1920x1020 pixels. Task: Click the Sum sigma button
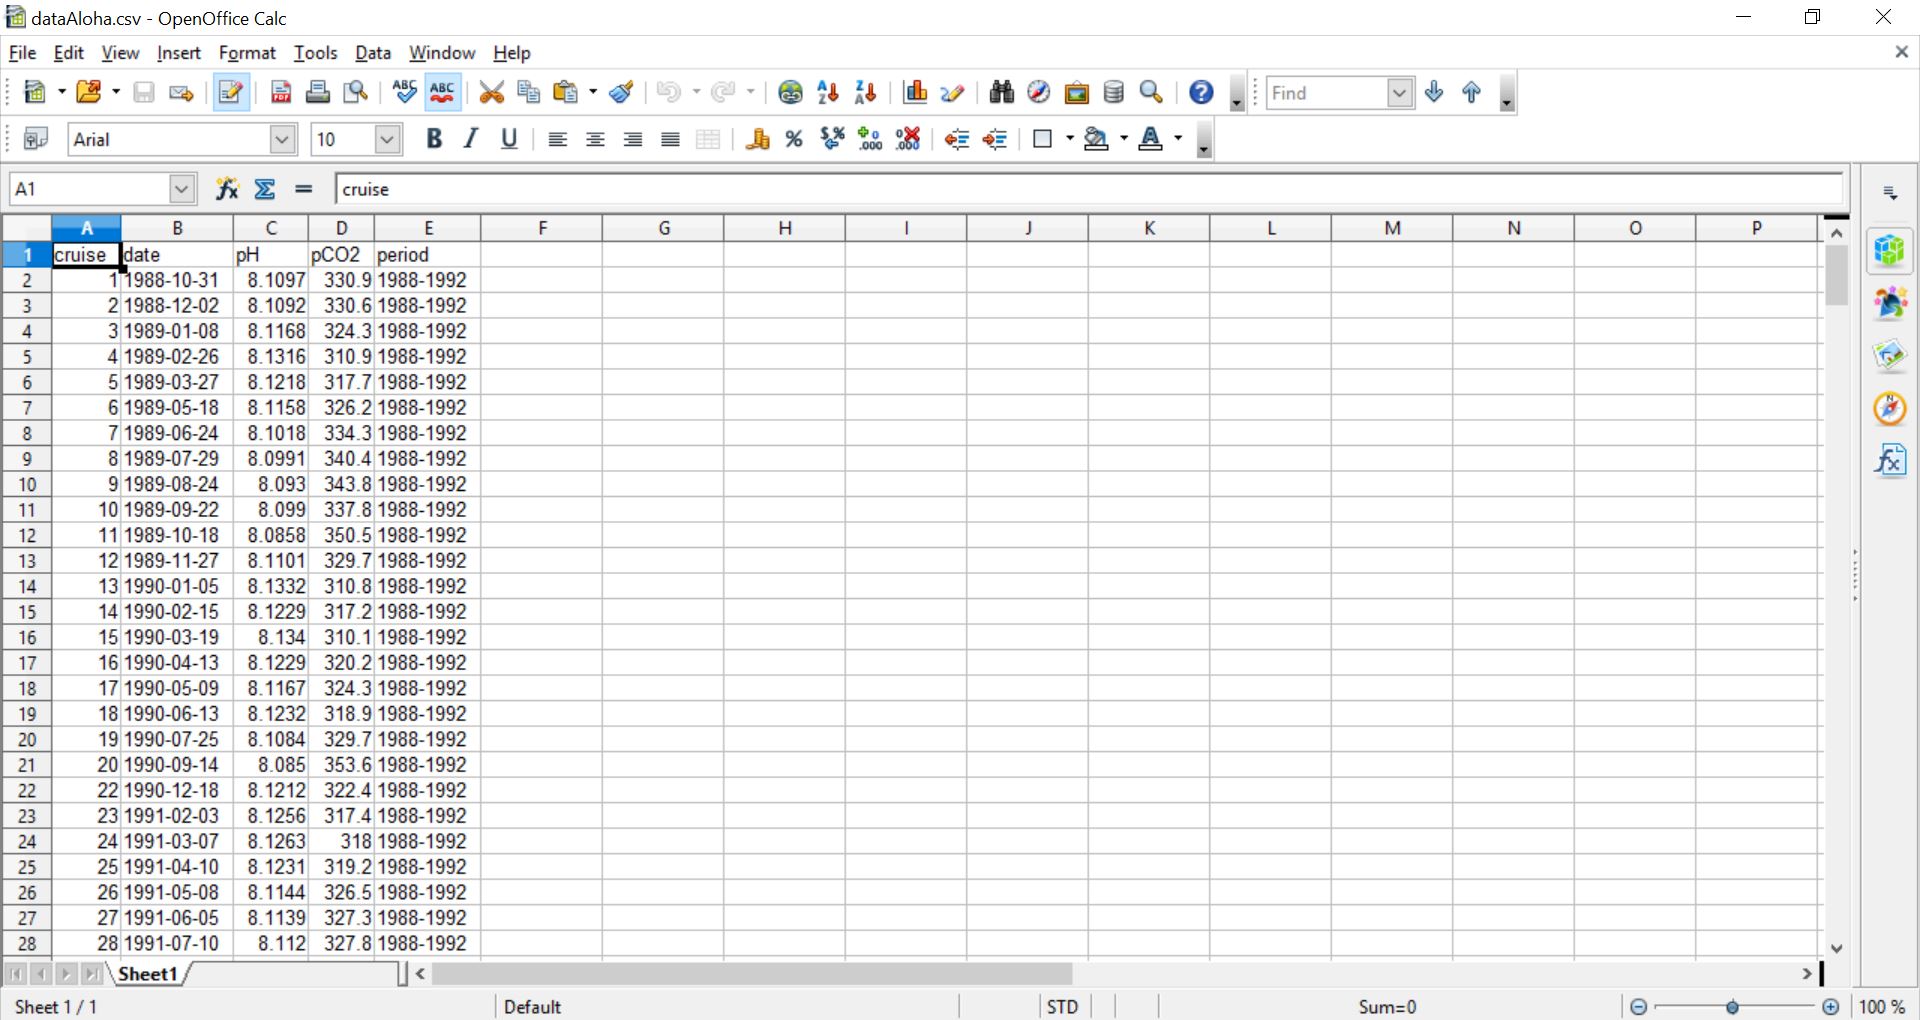[265, 188]
